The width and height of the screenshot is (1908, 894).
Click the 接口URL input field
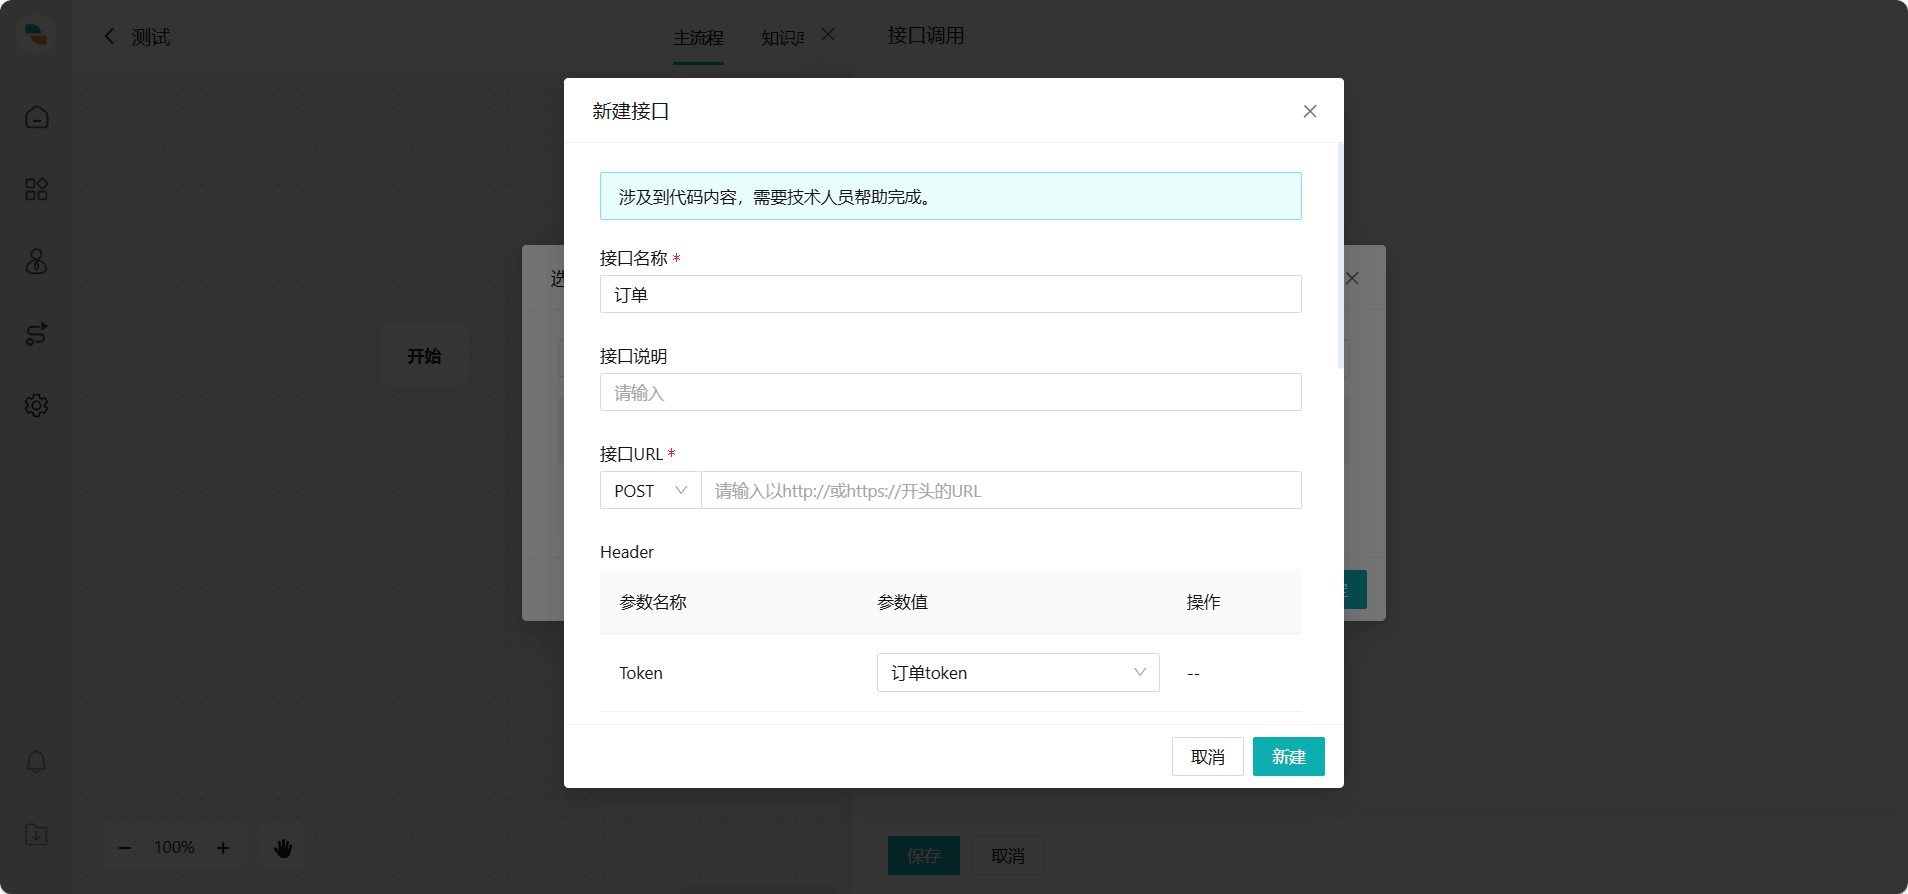coord(1001,490)
